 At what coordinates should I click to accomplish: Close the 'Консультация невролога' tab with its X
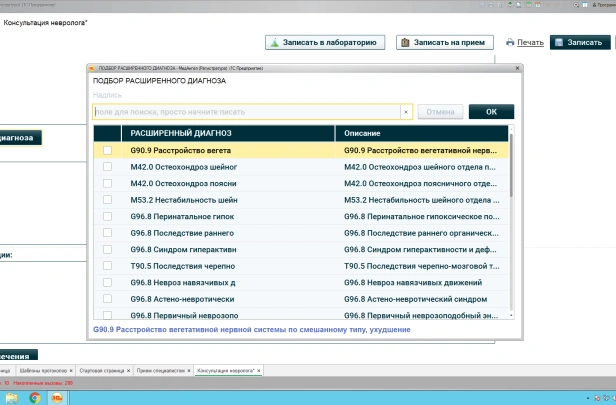(259, 371)
